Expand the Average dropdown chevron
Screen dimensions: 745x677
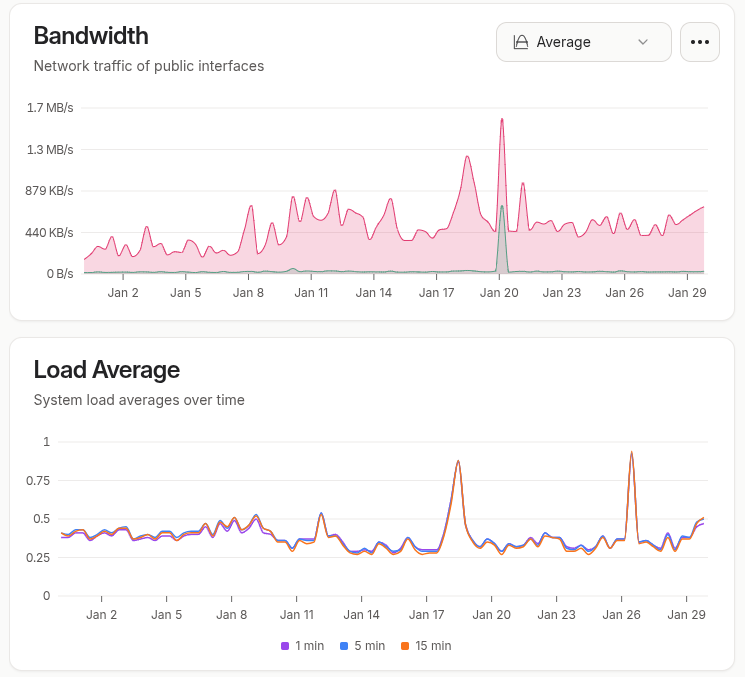[643, 42]
